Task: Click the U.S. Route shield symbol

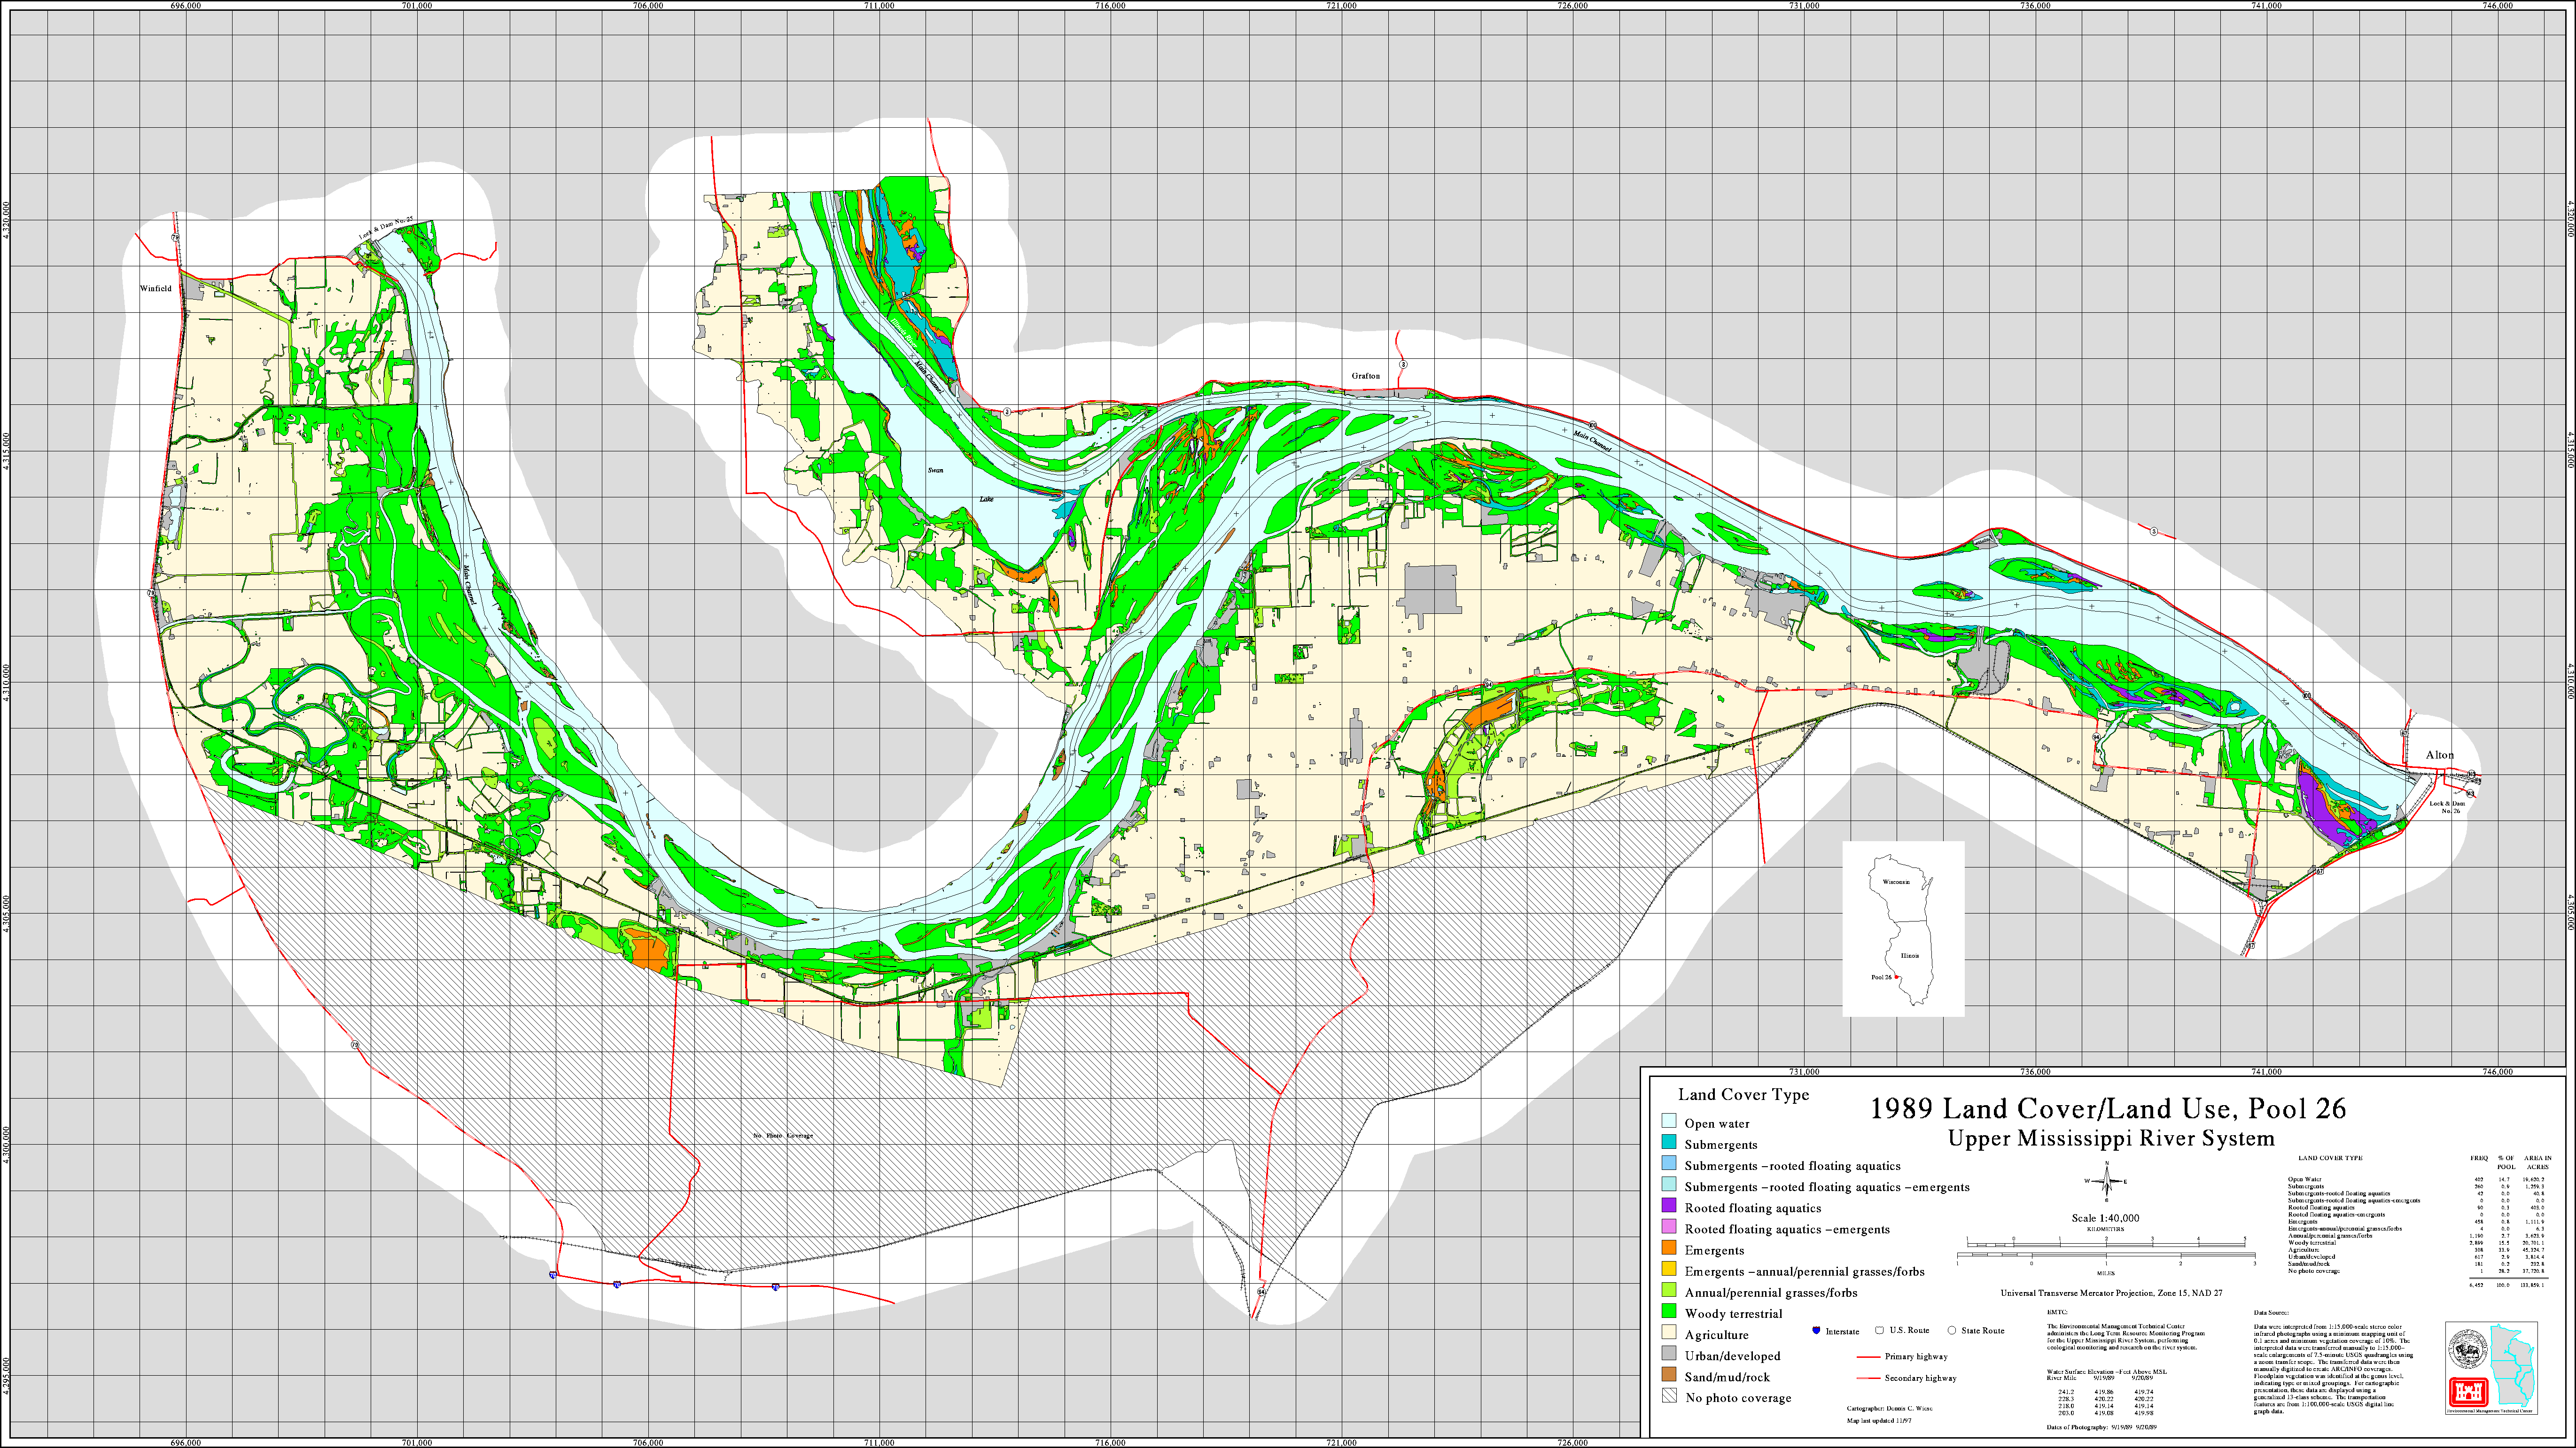Action: (x=1879, y=1330)
